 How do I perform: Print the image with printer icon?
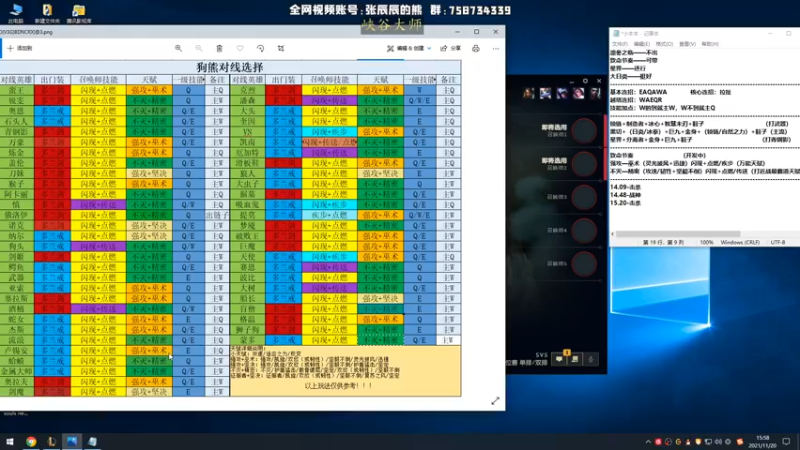[476, 48]
